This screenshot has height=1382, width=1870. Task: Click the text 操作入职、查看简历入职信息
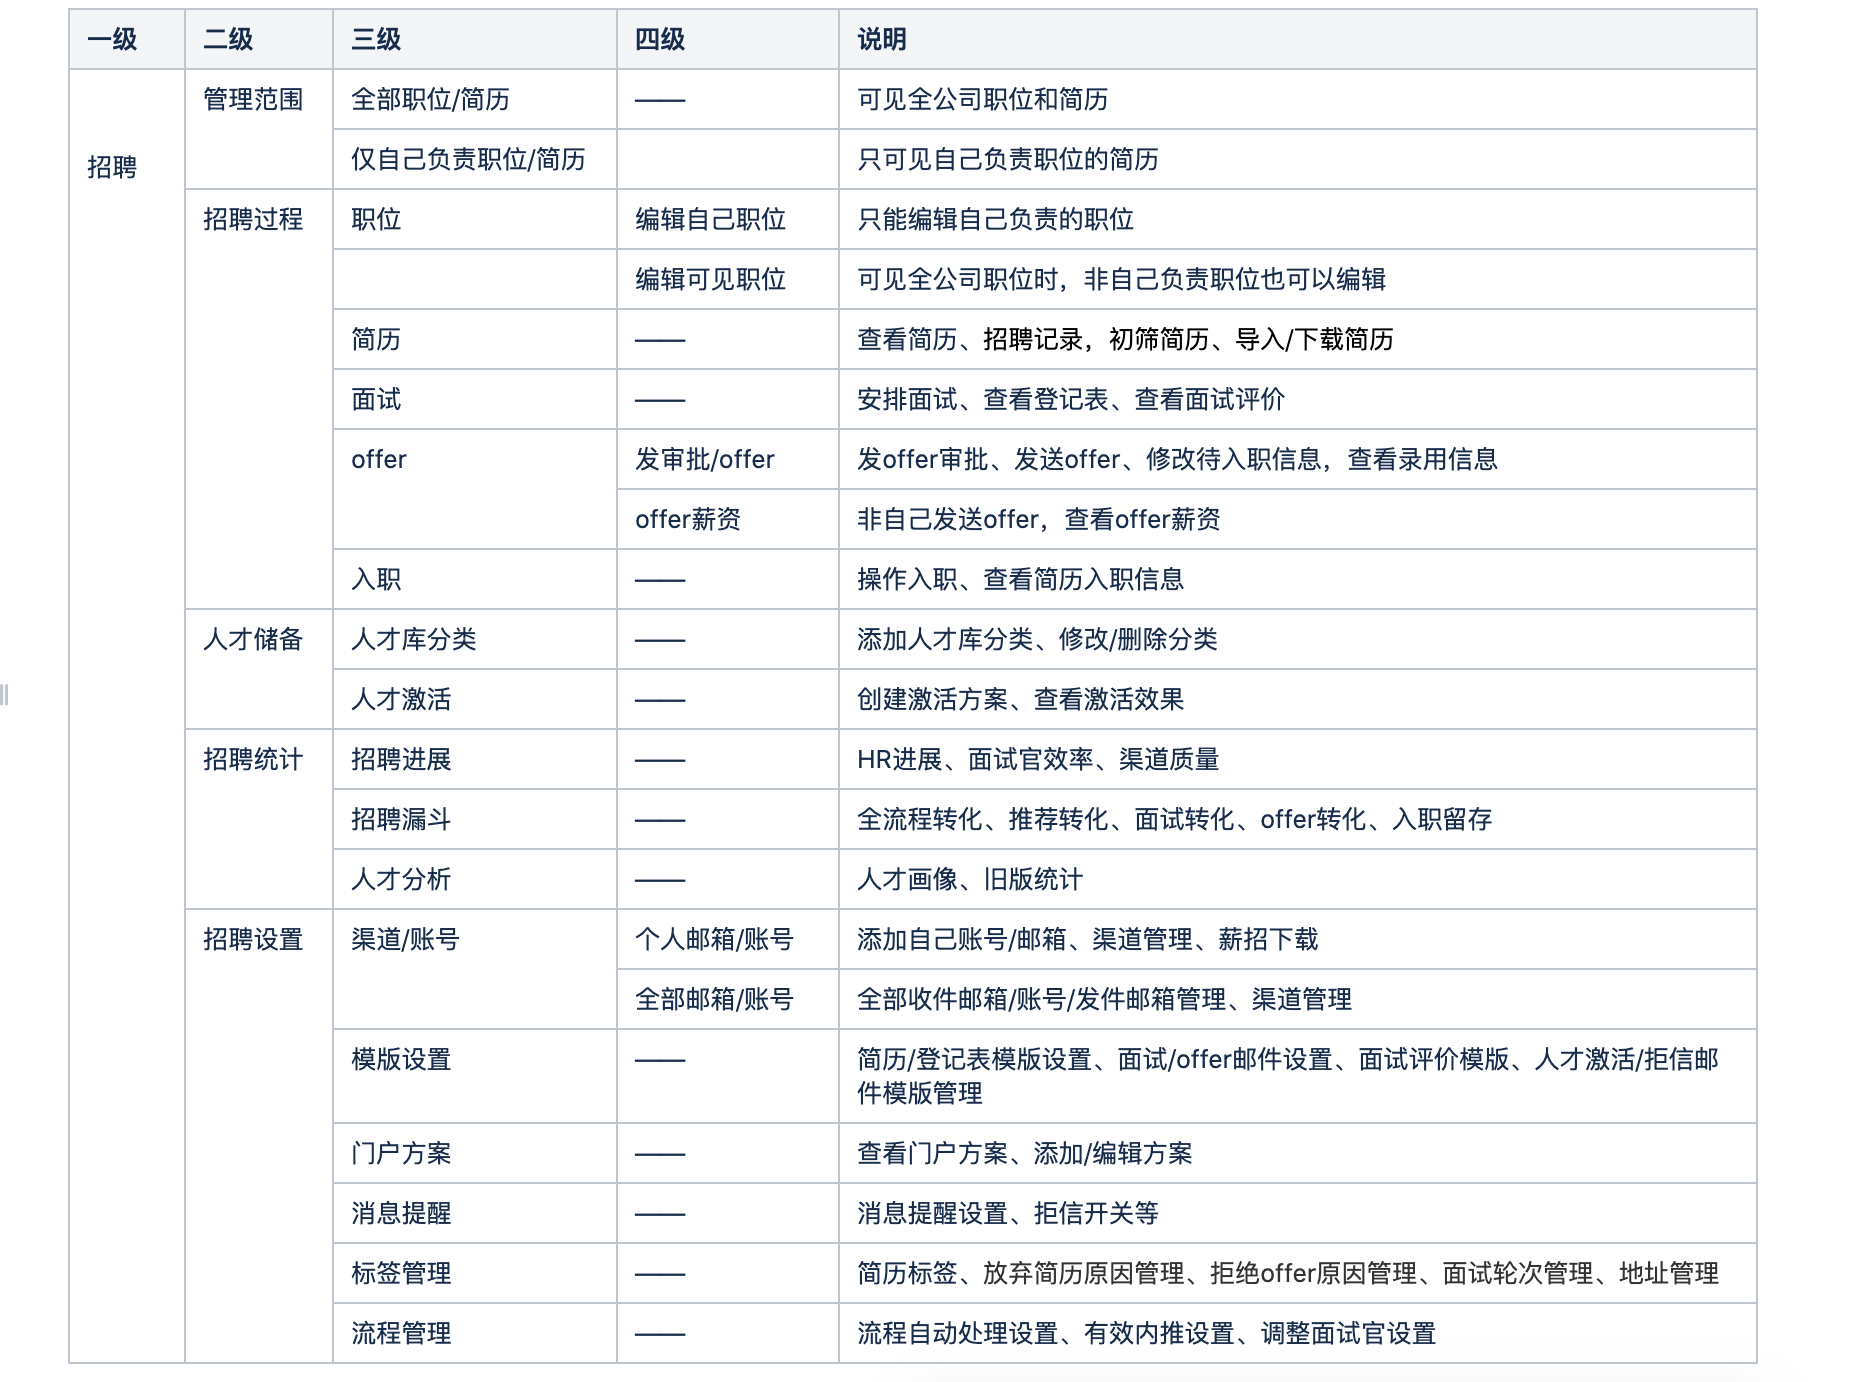[1020, 580]
